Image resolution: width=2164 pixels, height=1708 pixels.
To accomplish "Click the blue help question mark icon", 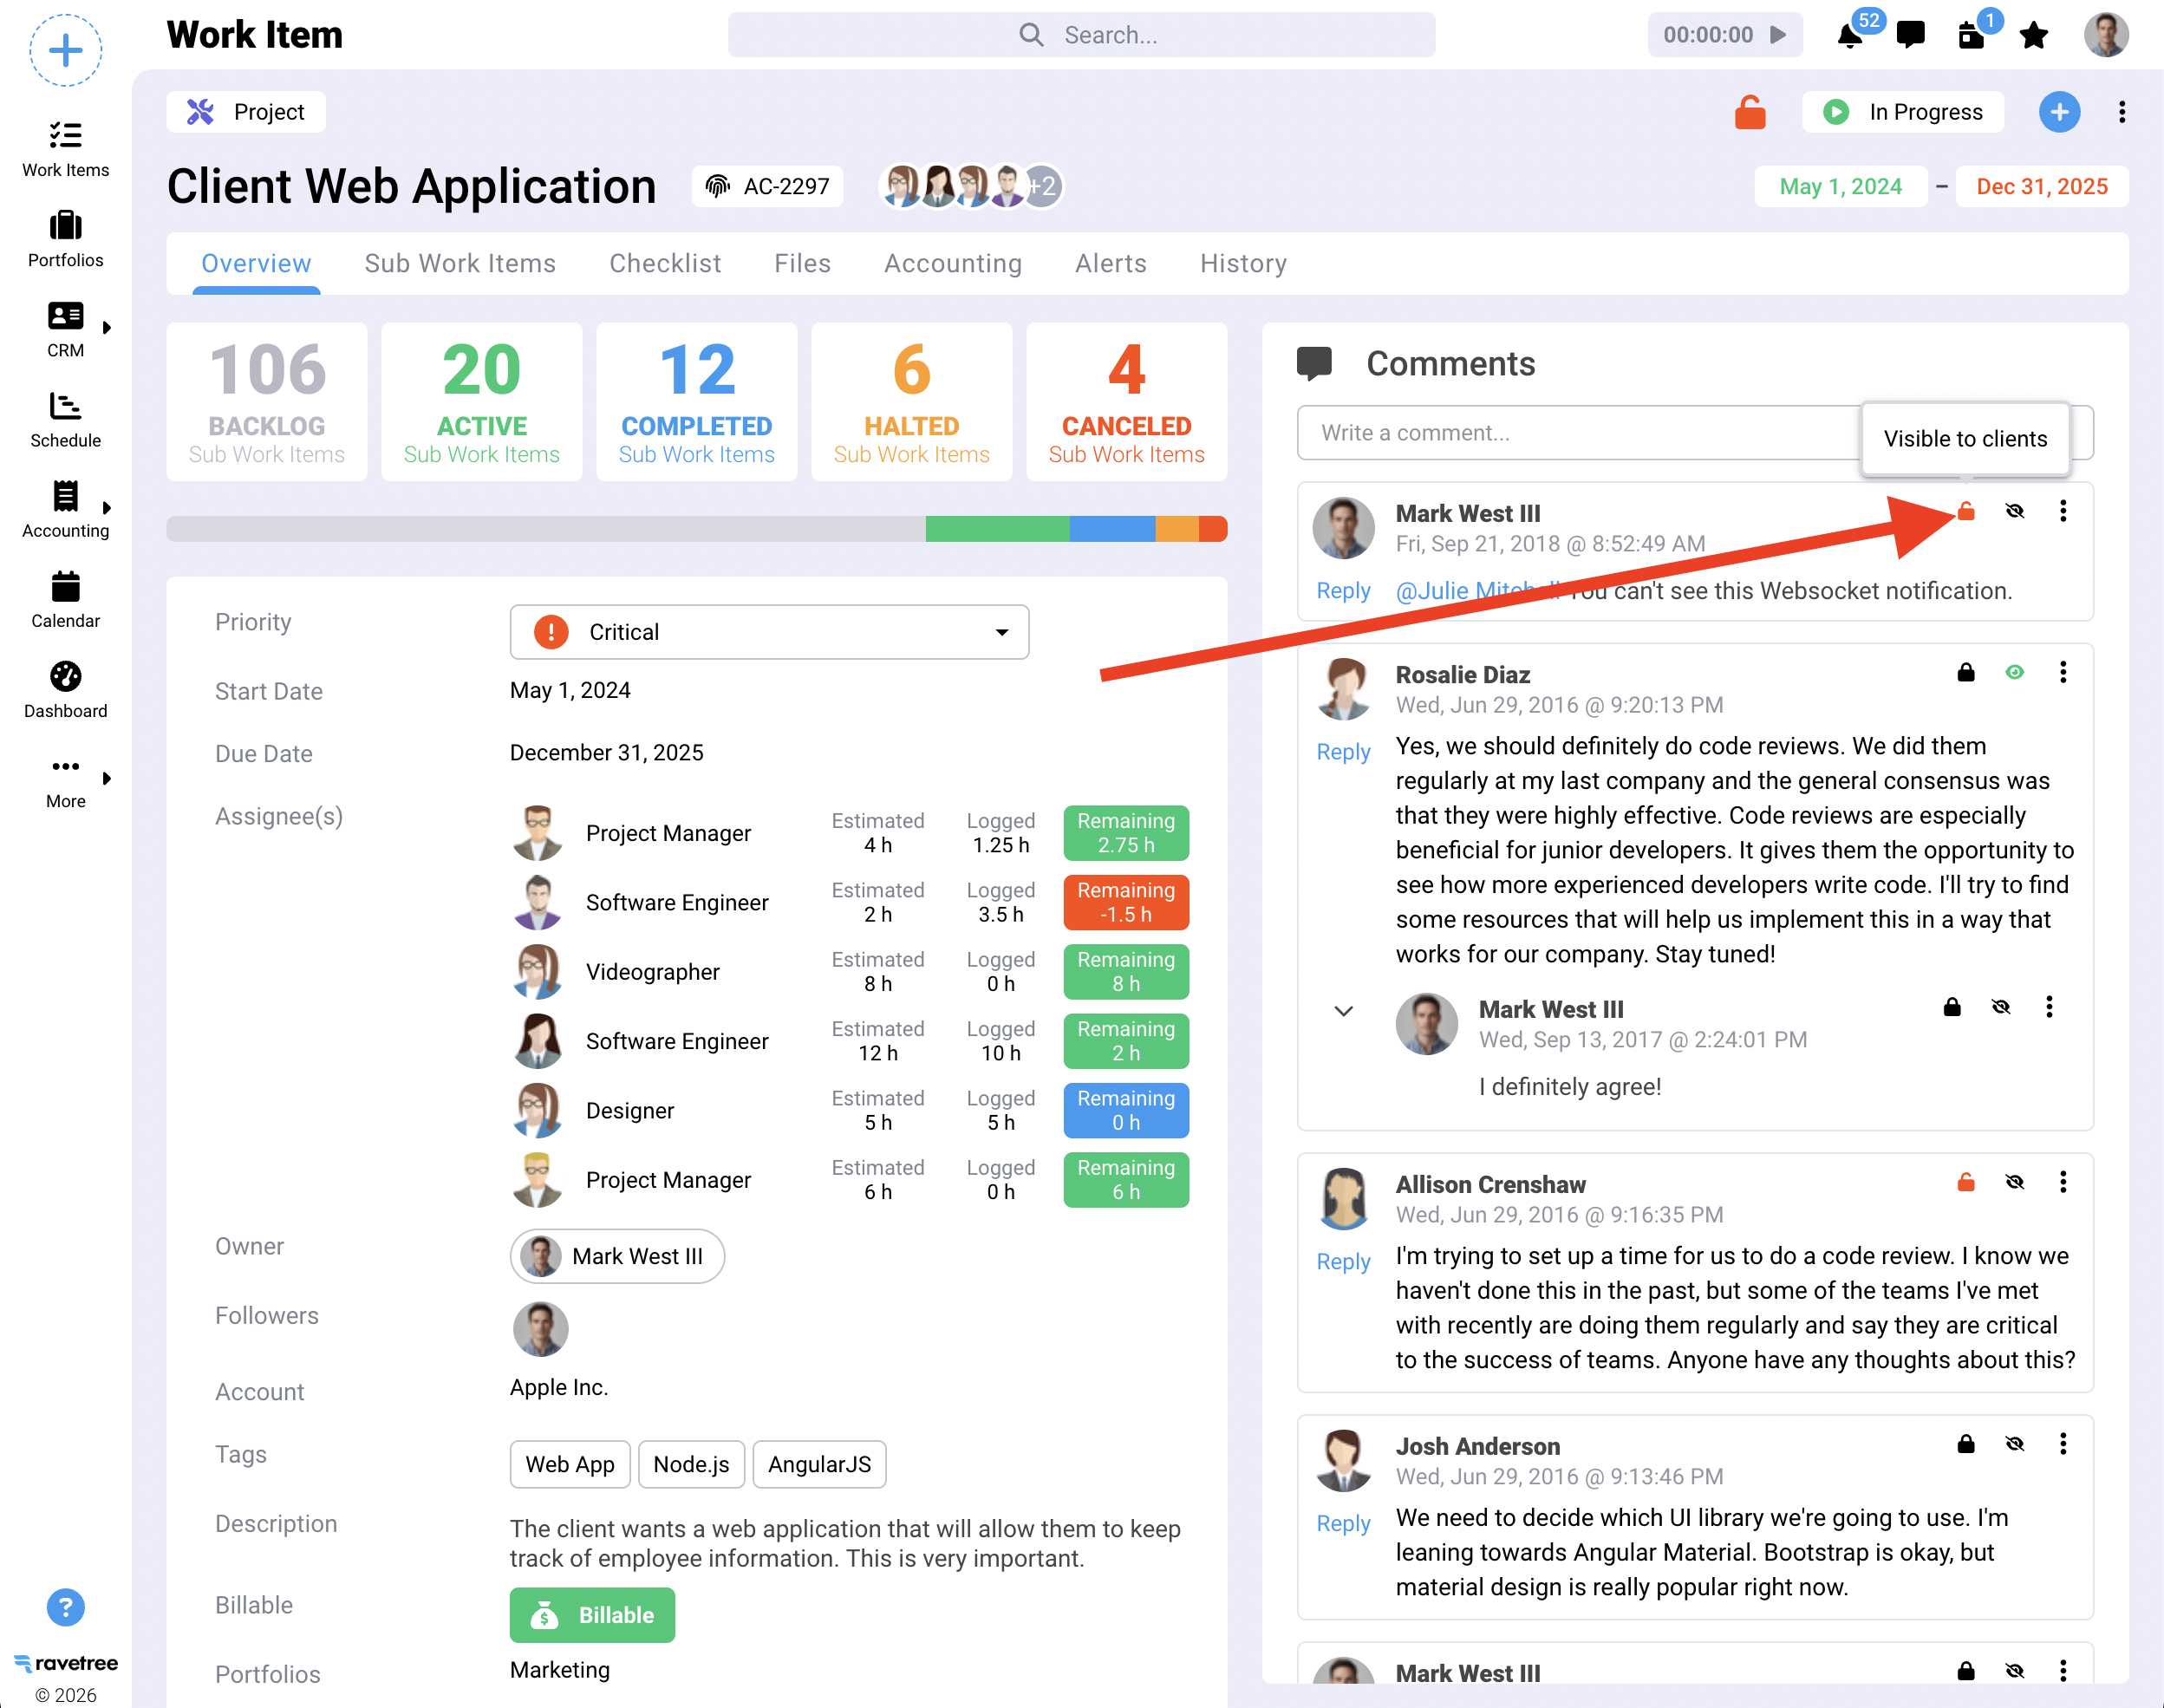I will (x=65, y=1607).
